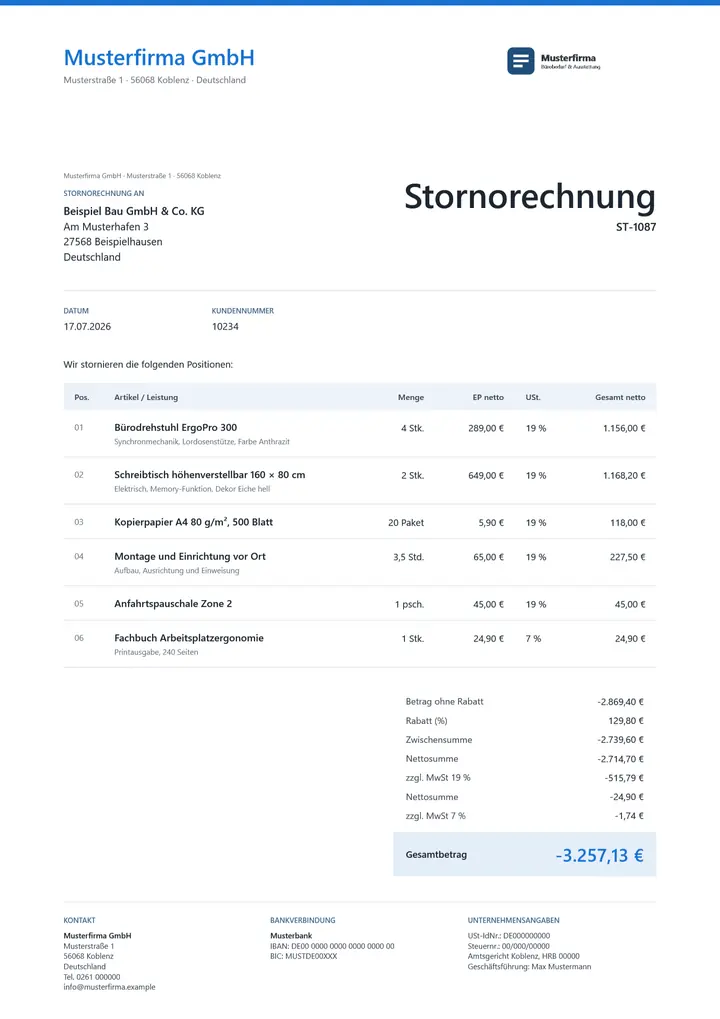Screen dimensions: 720x1019
Task: Select Zwischensumme value -2.739,60 €
Action: tap(621, 740)
